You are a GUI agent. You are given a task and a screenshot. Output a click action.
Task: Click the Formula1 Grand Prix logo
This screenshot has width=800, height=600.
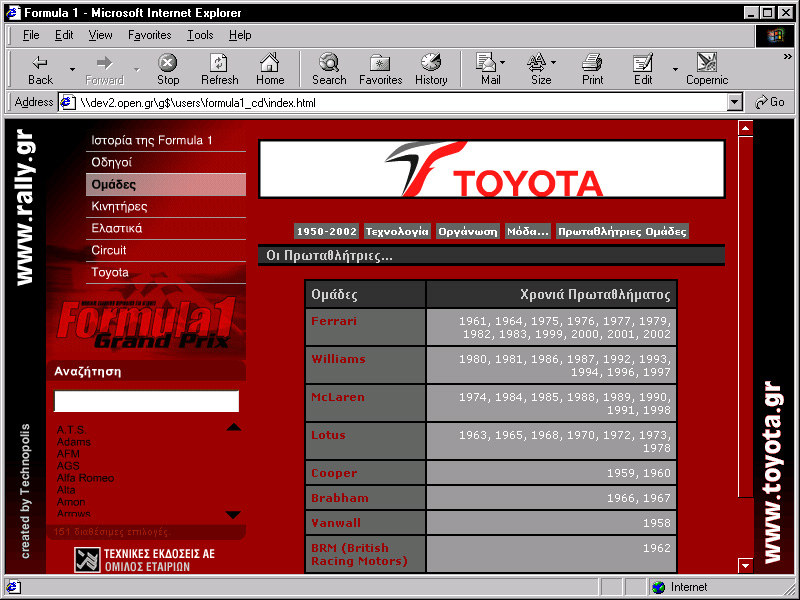[146, 323]
